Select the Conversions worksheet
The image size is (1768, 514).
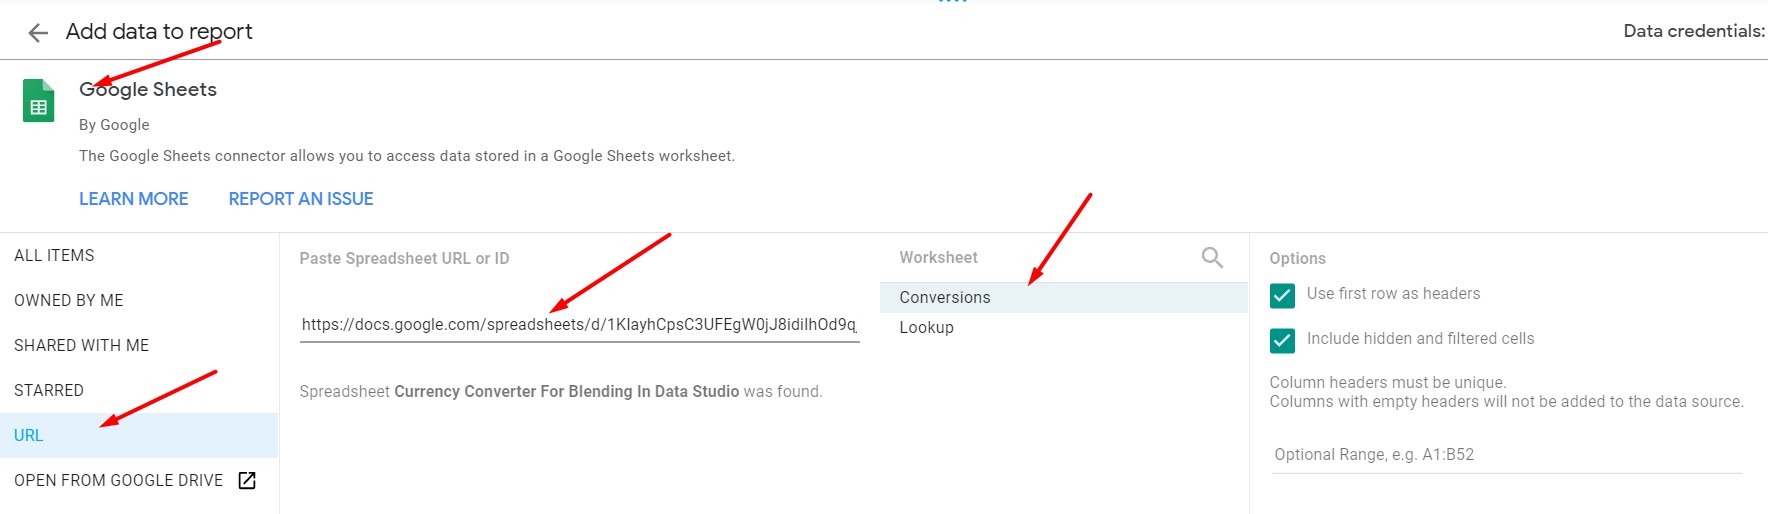(1064, 298)
